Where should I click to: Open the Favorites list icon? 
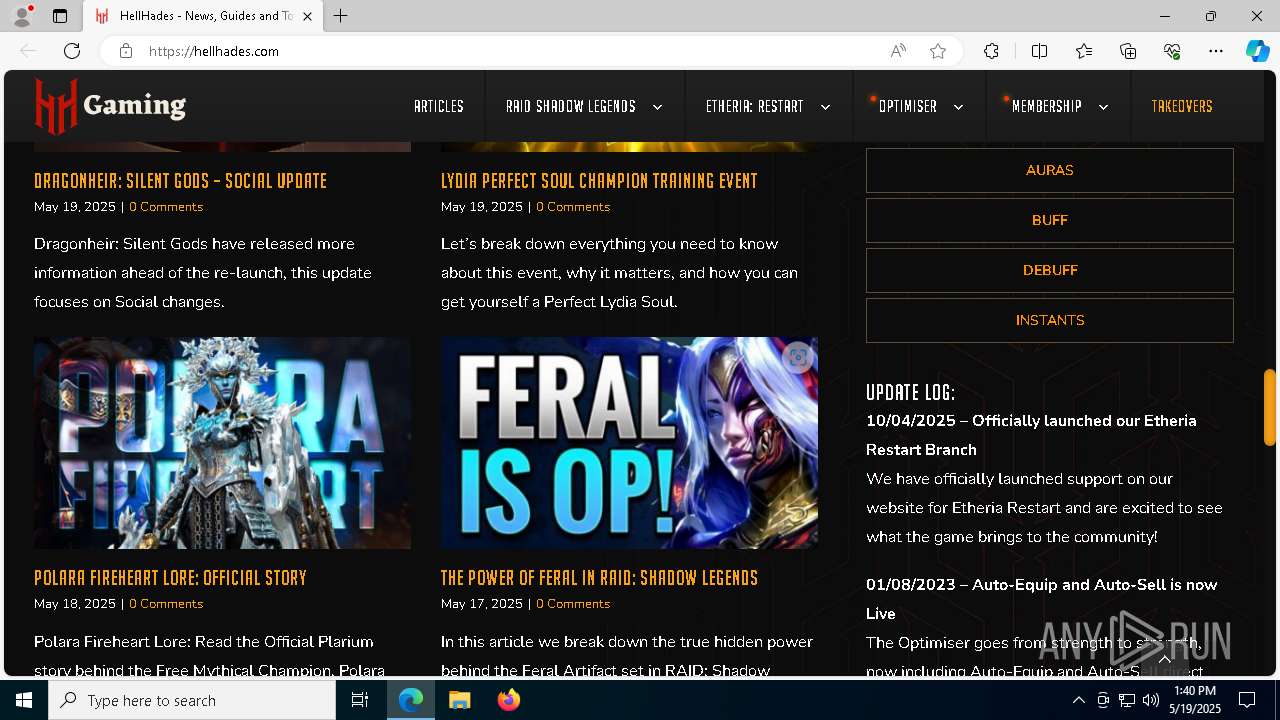pos(1084,51)
